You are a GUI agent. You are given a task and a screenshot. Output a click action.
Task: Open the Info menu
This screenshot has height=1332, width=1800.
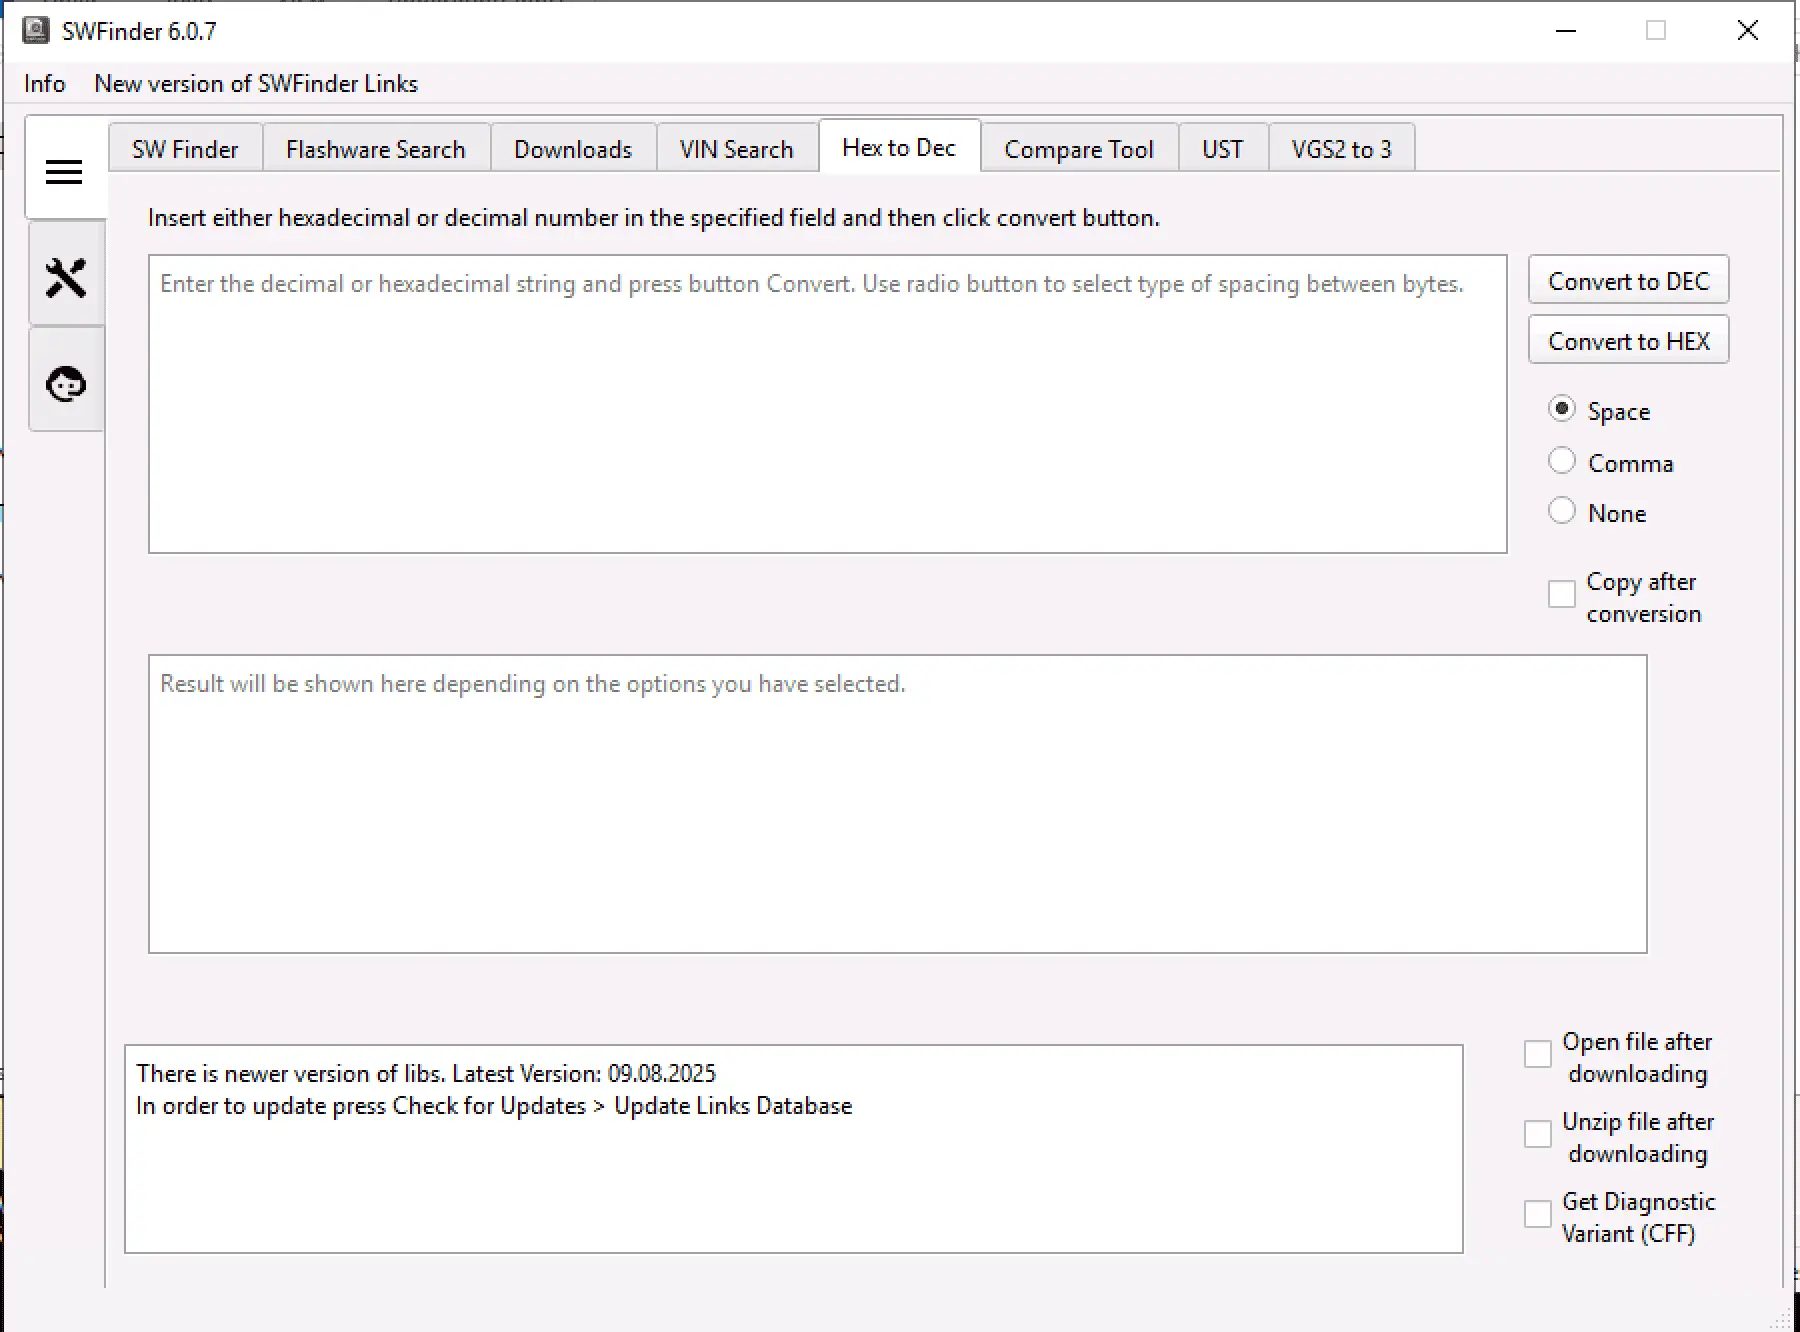[45, 84]
